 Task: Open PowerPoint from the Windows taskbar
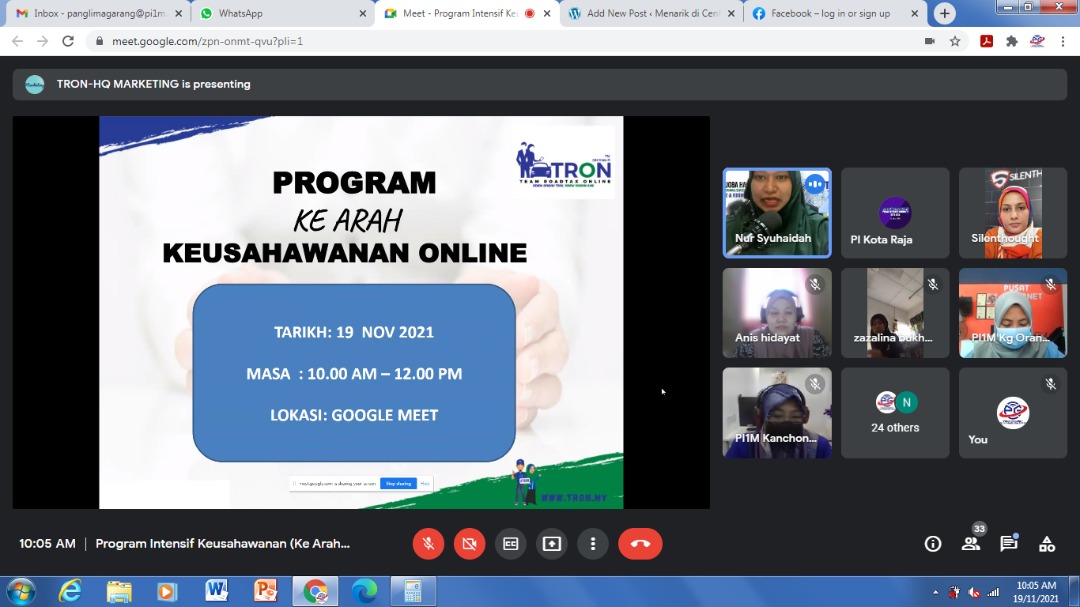(x=265, y=591)
